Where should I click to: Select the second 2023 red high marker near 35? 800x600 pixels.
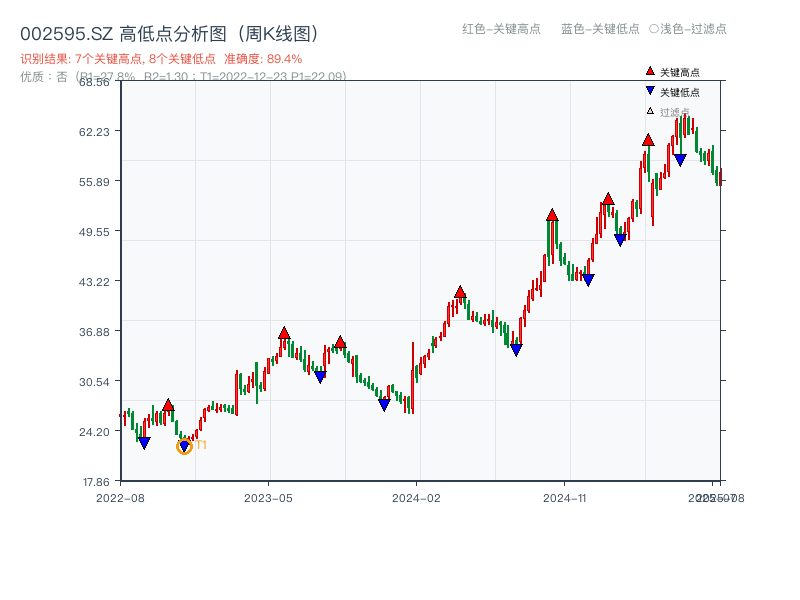340,342
